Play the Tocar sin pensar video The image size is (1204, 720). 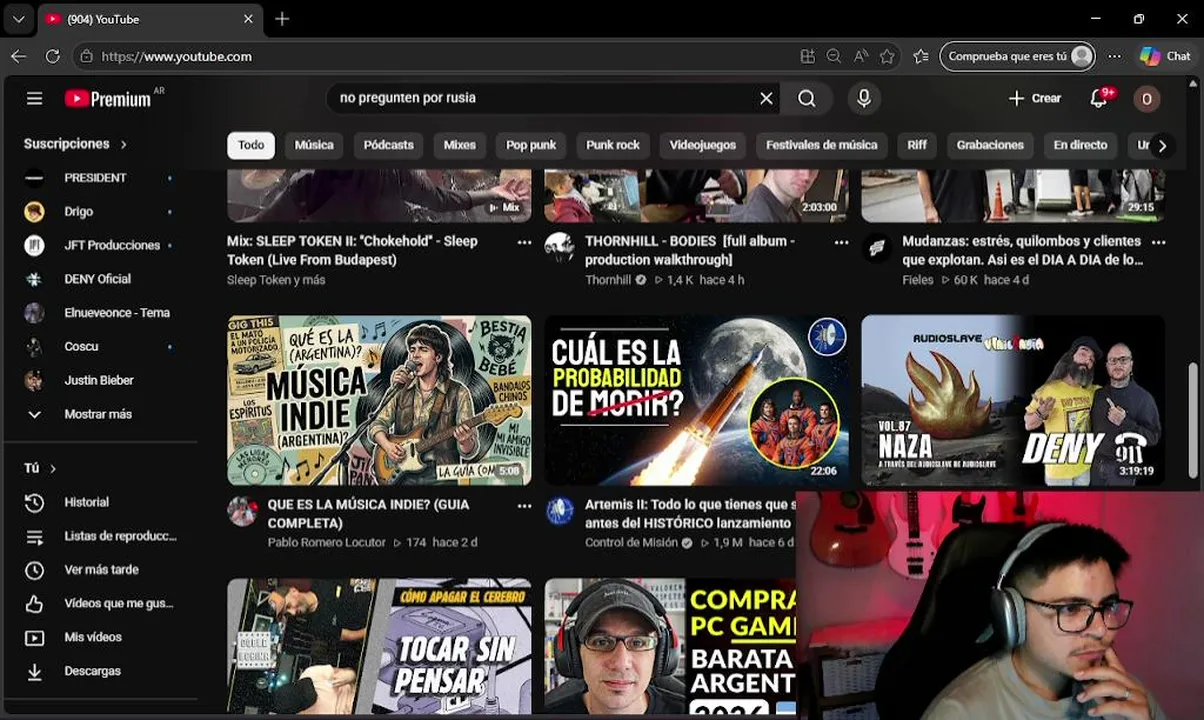pyautogui.click(x=379, y=647)
